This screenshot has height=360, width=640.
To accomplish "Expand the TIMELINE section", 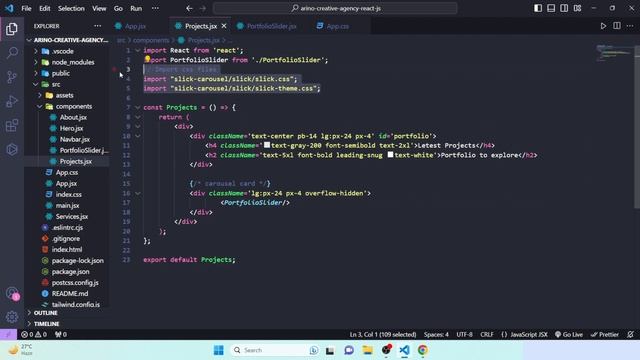I will point(46,324).
